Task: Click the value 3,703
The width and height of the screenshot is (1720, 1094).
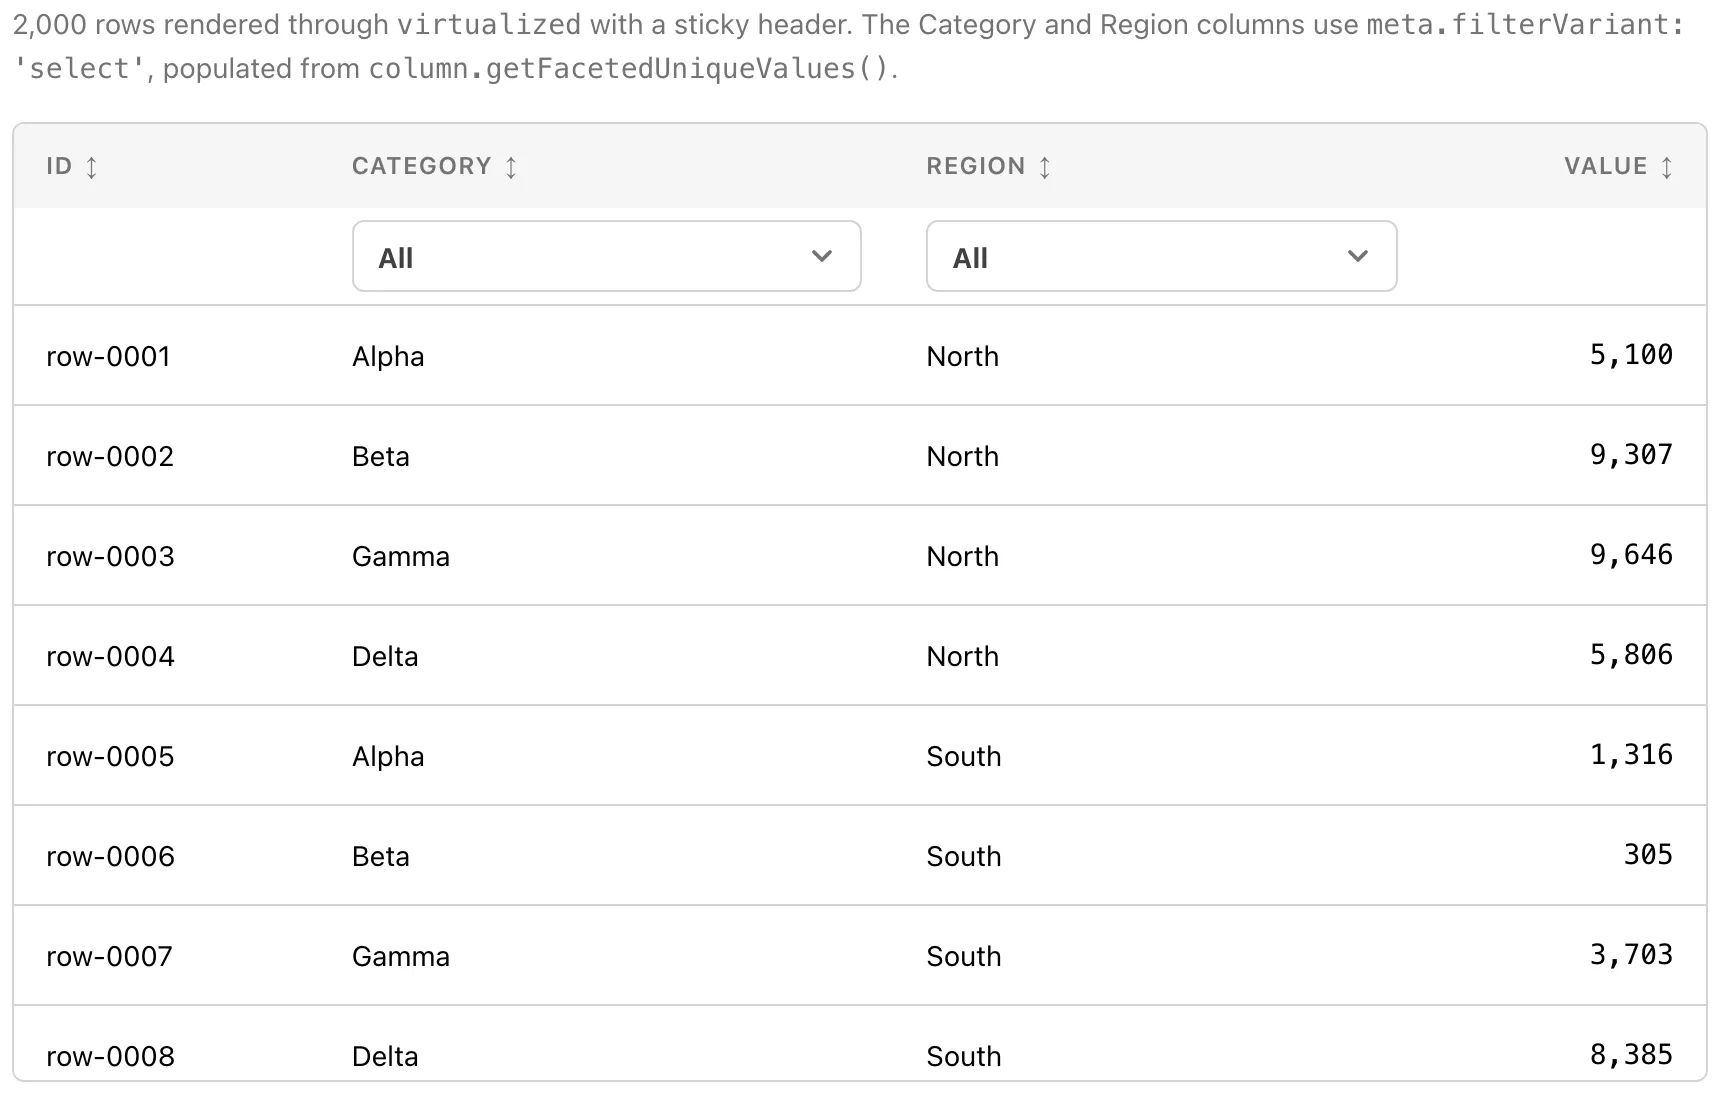Action: point(1631,955)
